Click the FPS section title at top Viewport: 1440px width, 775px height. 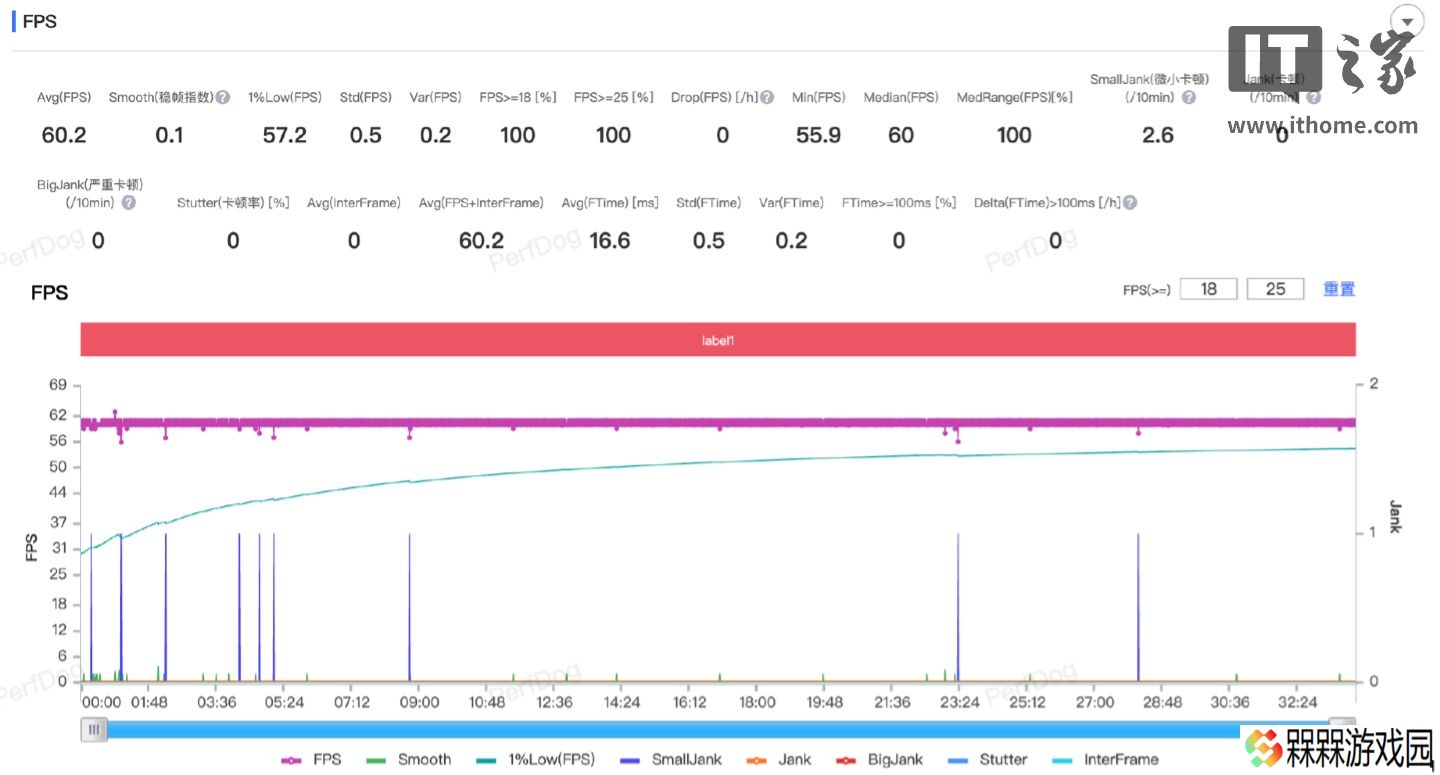pyautogui.click(x=40, y=22)
